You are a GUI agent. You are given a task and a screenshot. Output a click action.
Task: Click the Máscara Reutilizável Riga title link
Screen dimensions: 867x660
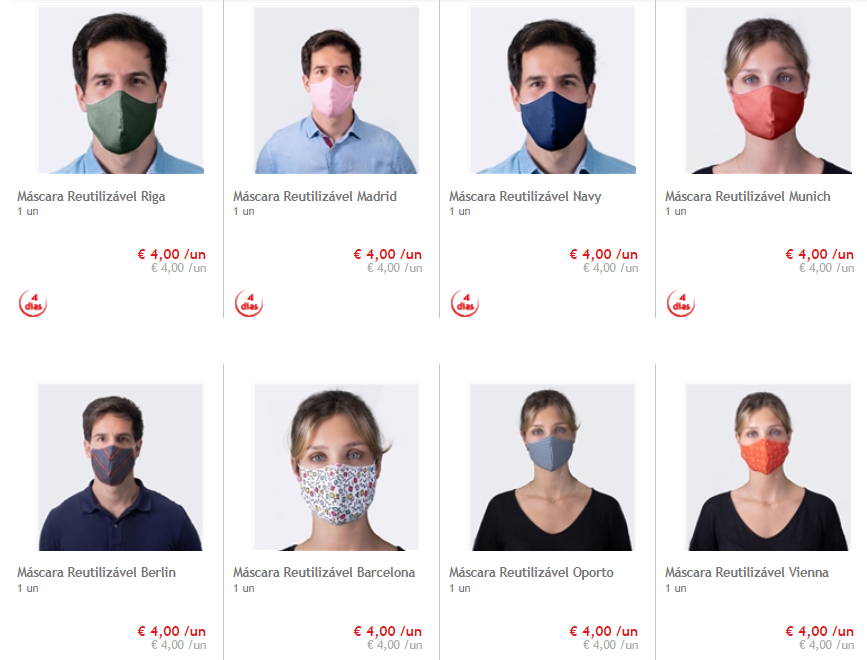pyautogui.click(x=91, y=196)
